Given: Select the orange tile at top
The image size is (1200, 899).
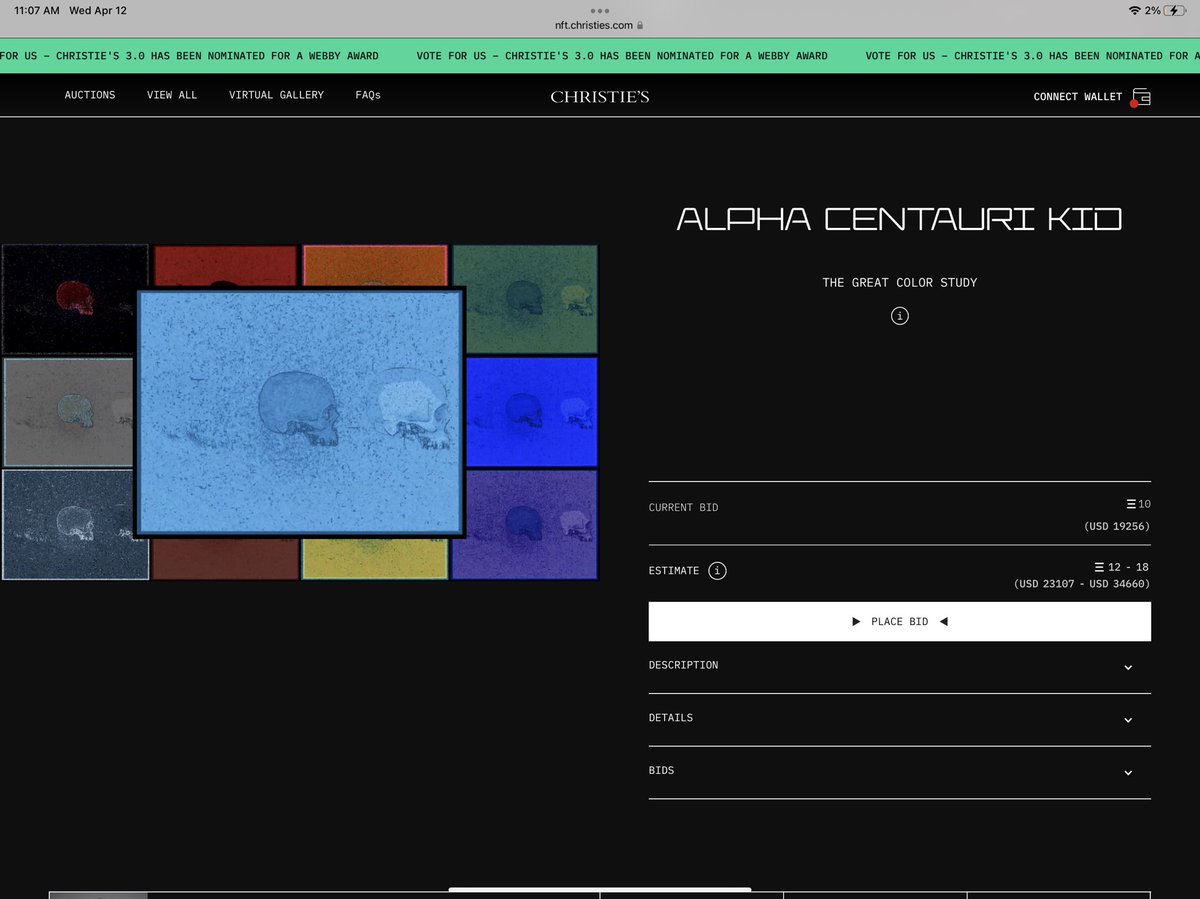Looking at the screenshot, I should [375, 265].
